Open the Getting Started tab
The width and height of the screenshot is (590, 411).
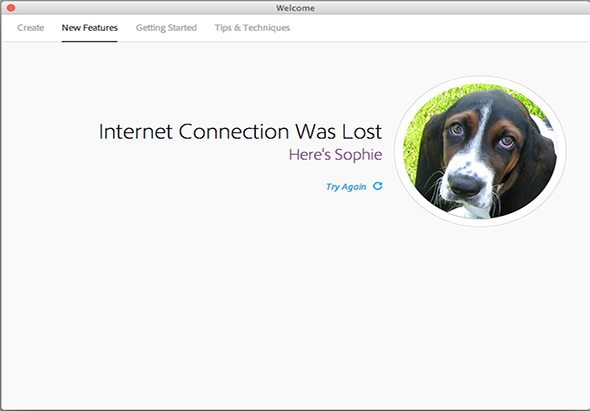[166, 28]
